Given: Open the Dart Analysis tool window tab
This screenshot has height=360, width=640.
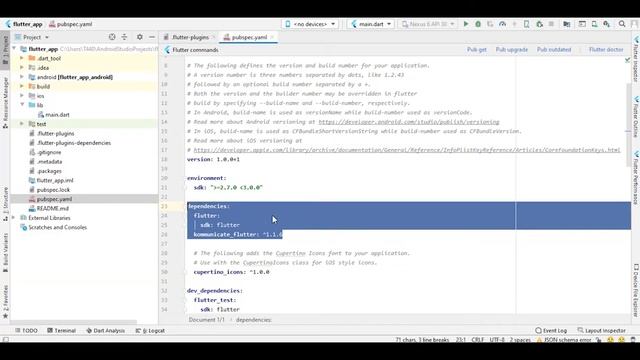Looking at the screenshot, I should tap(105, 331).
